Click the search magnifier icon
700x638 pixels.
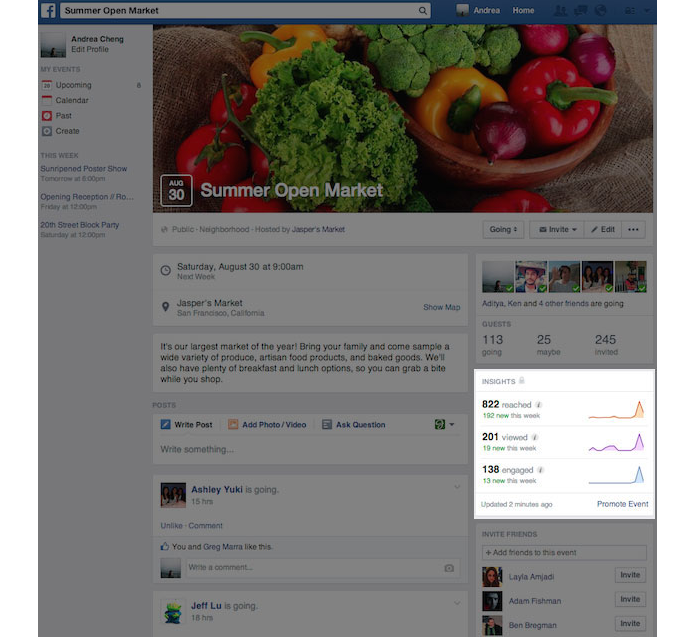[x=422, y=10]
